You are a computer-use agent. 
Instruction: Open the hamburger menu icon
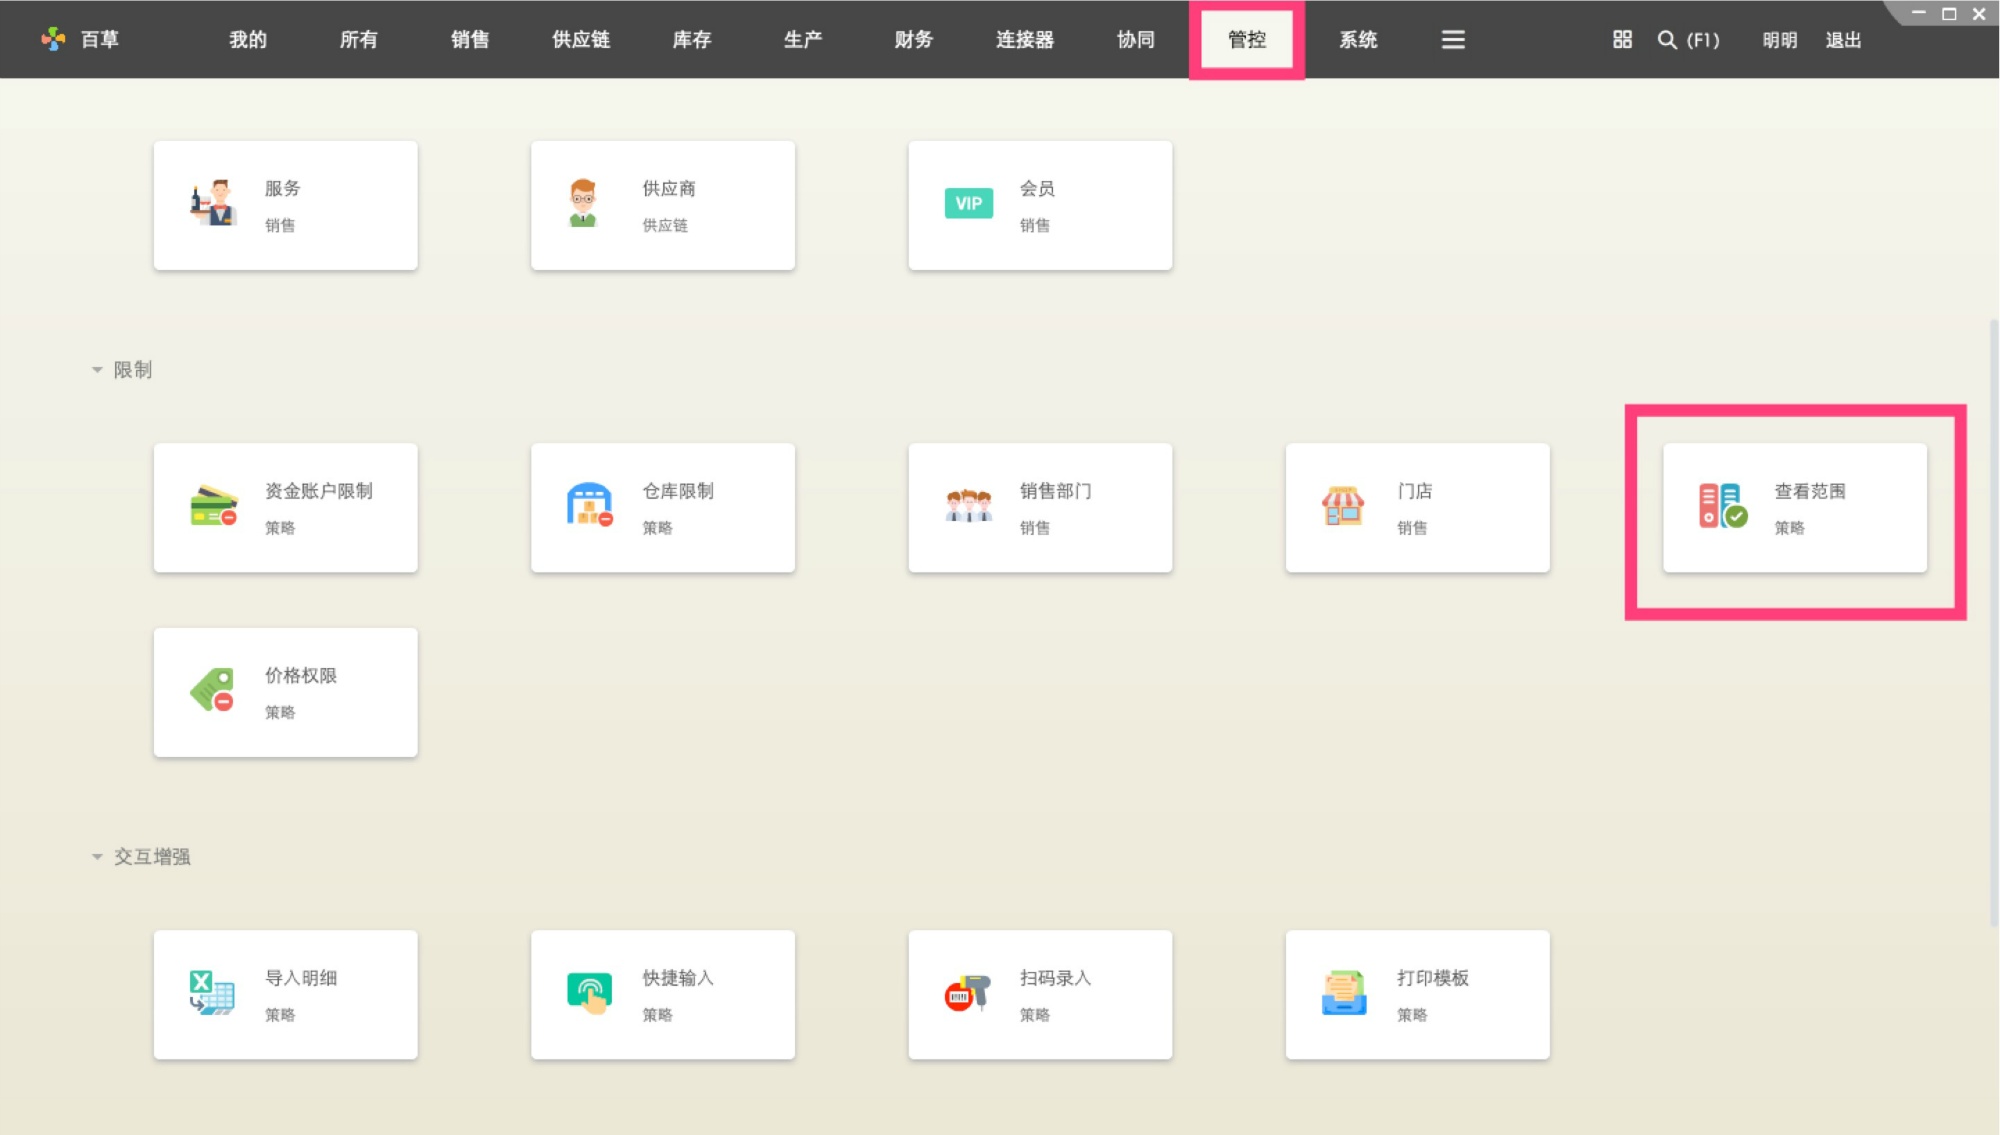[x=1452, y=39]
